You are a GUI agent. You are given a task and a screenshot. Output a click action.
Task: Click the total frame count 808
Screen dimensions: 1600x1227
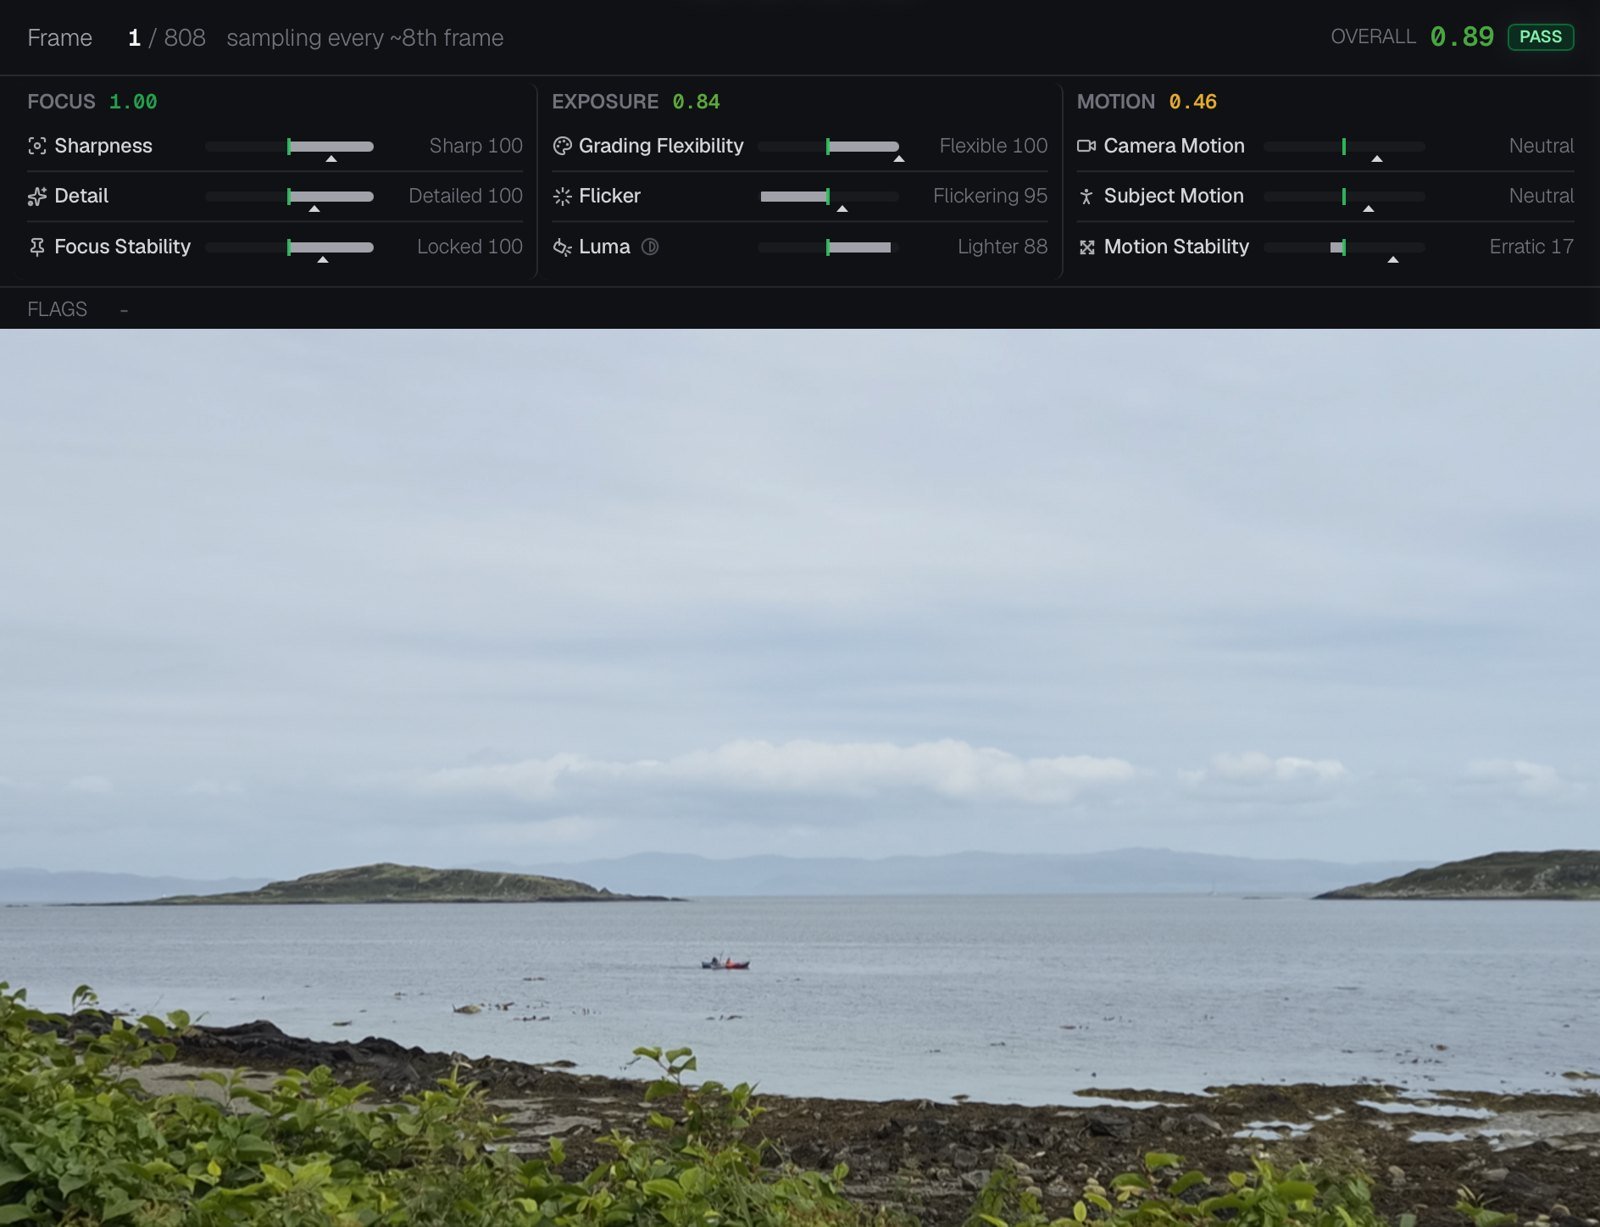click(185, 38)
